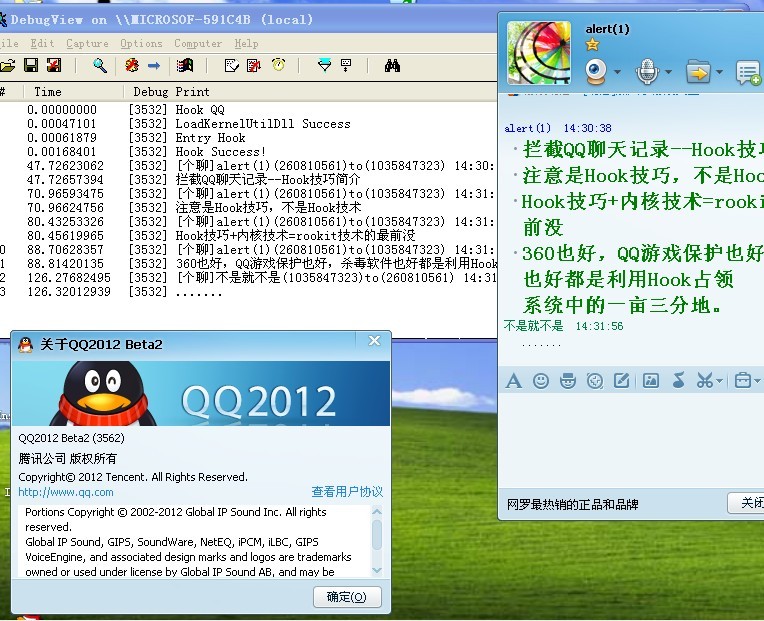Open the Computer menu in DebugView
The image size is (764, 621).
click(x=198, y=43)
